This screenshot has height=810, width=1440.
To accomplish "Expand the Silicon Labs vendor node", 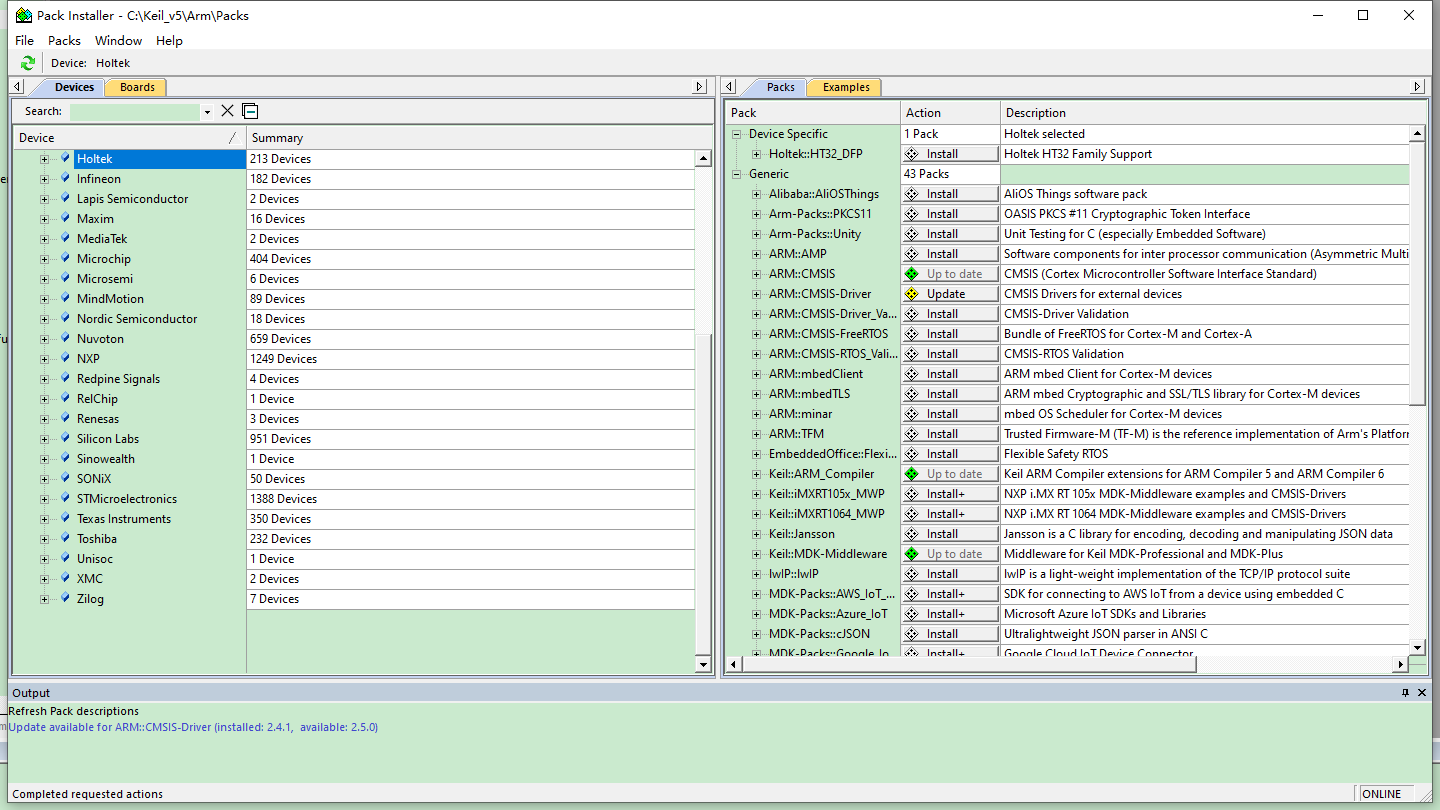I will coord(44,439).
